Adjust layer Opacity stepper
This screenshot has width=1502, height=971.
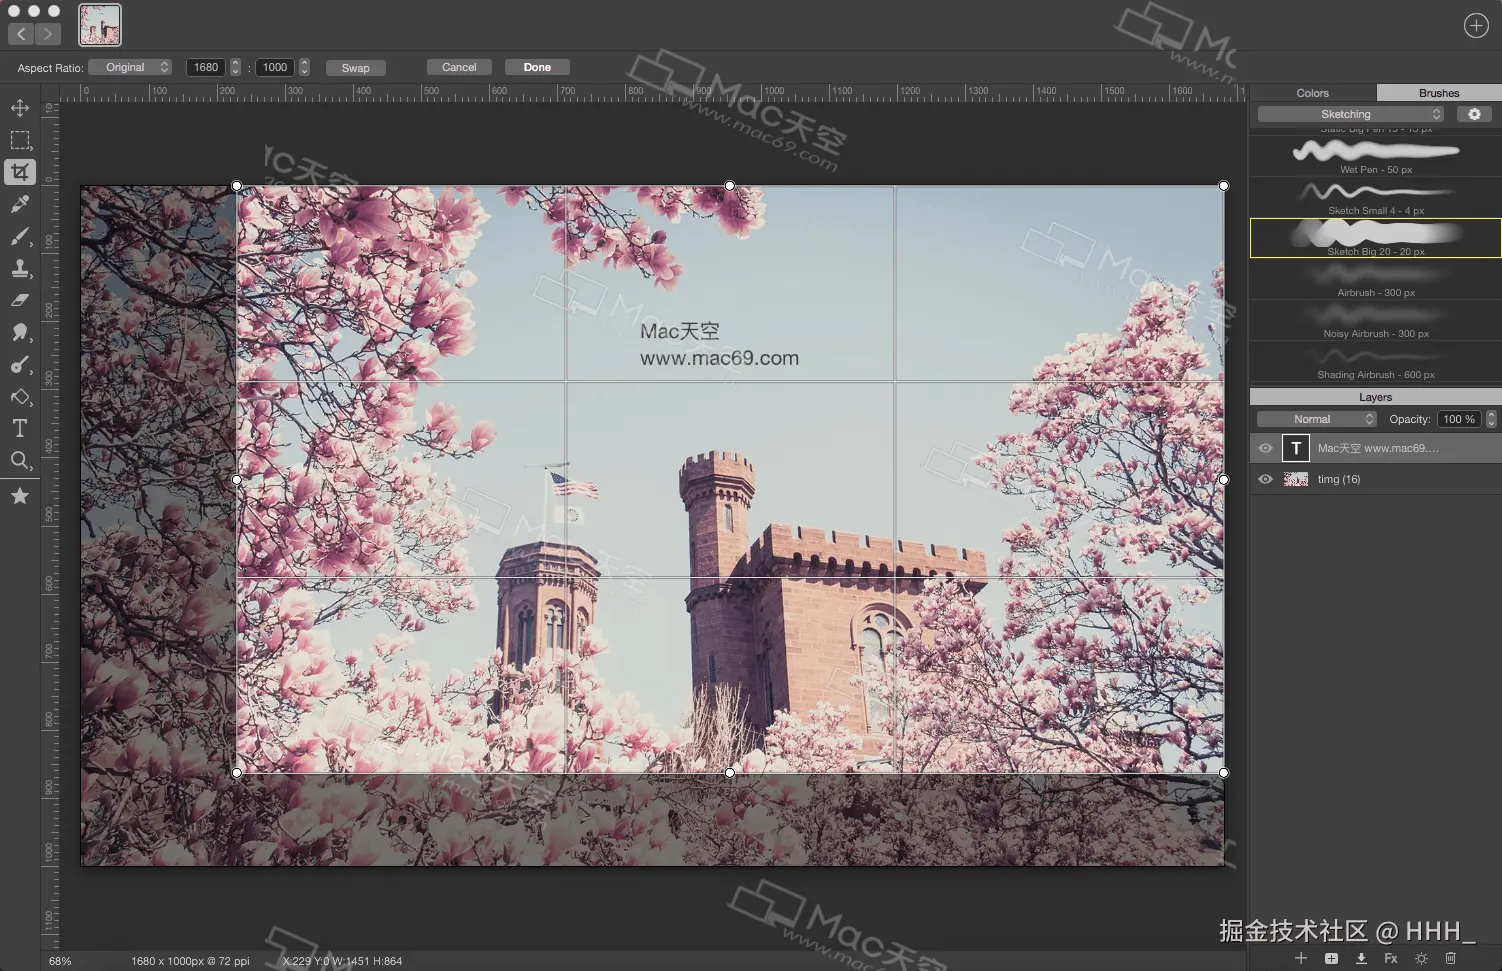coord(1491,419)
